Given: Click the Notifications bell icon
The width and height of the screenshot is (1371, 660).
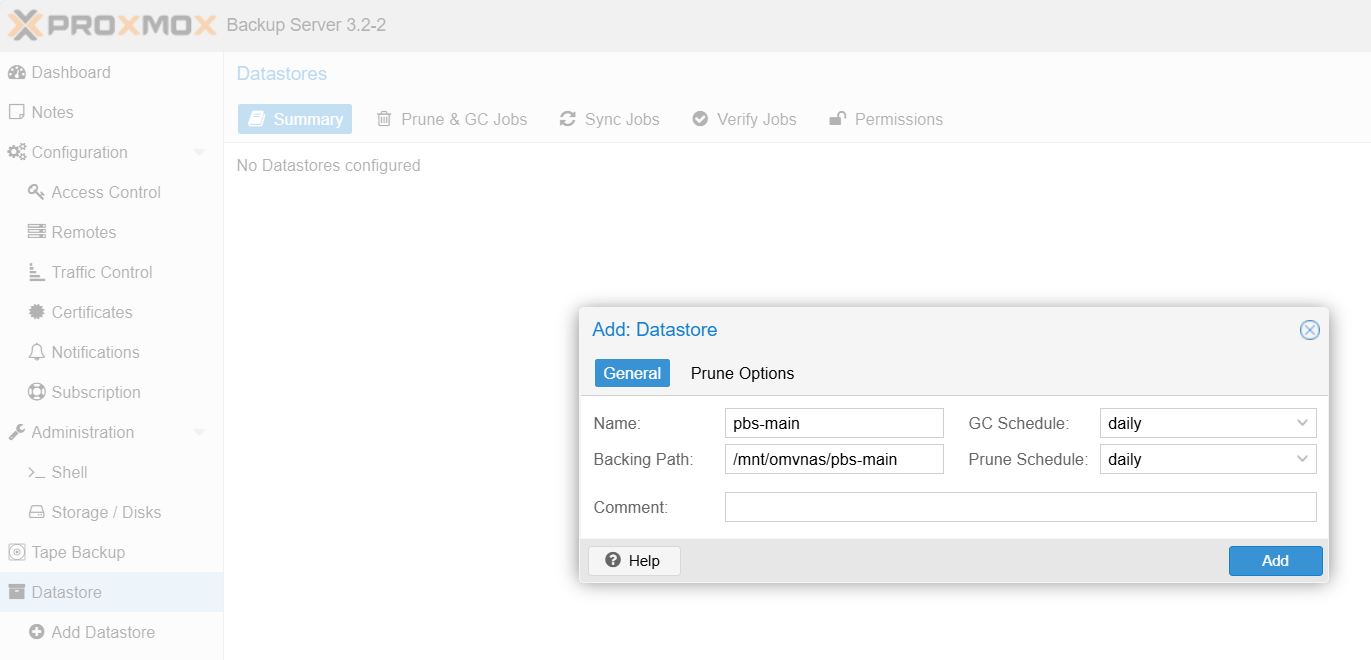Looking at the screenshot, I should (36, 352).
